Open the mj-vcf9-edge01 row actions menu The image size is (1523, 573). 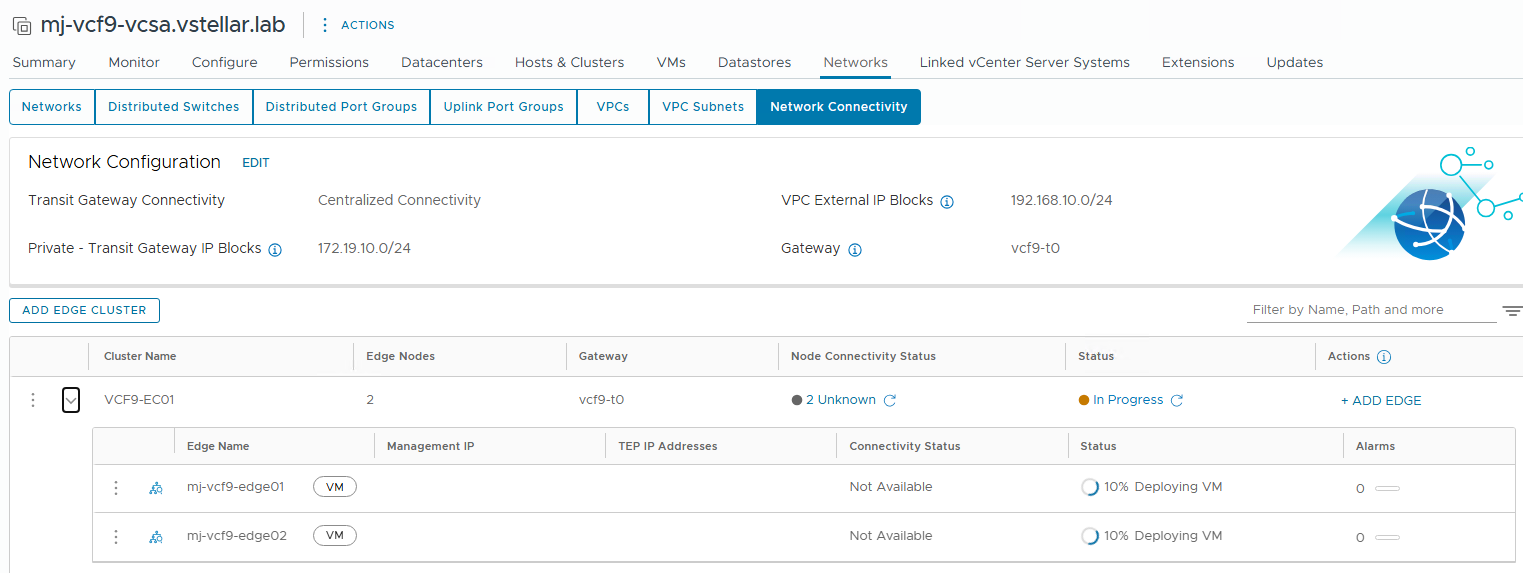(116, 488)
